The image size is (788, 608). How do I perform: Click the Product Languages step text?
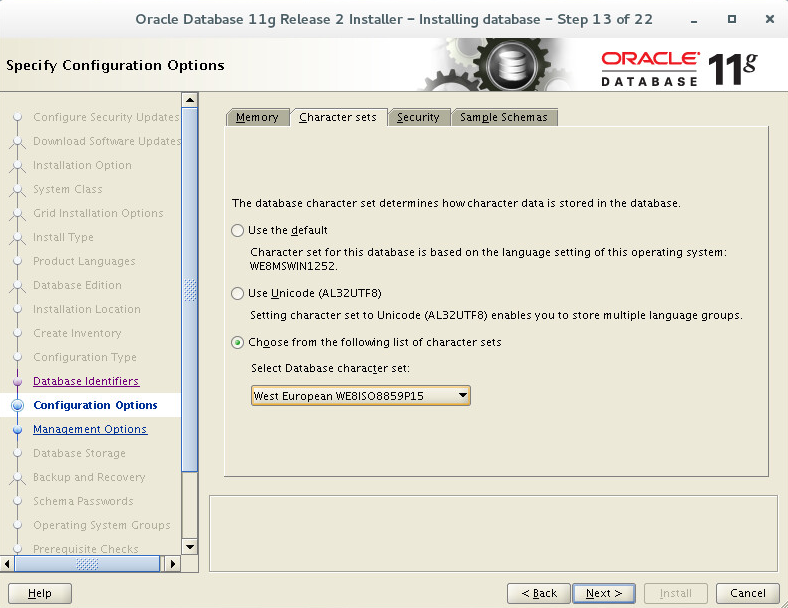coord(84,261)
